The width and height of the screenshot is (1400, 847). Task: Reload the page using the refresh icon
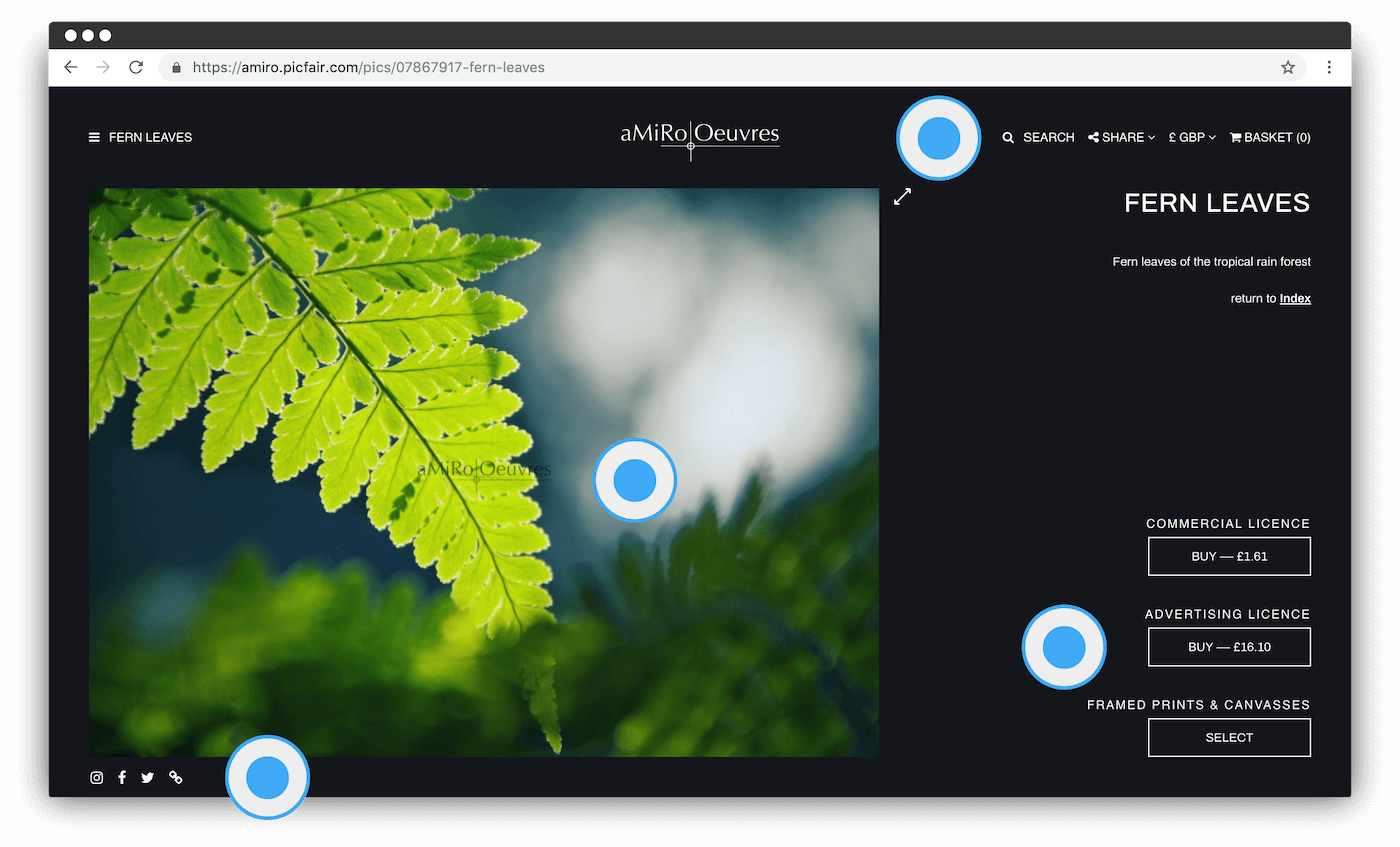click(136, 67)
